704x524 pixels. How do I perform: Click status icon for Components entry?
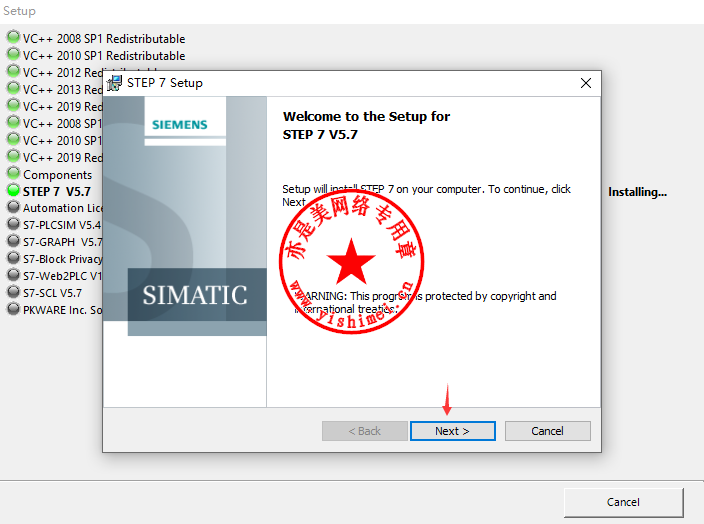(x=13, y=173)
